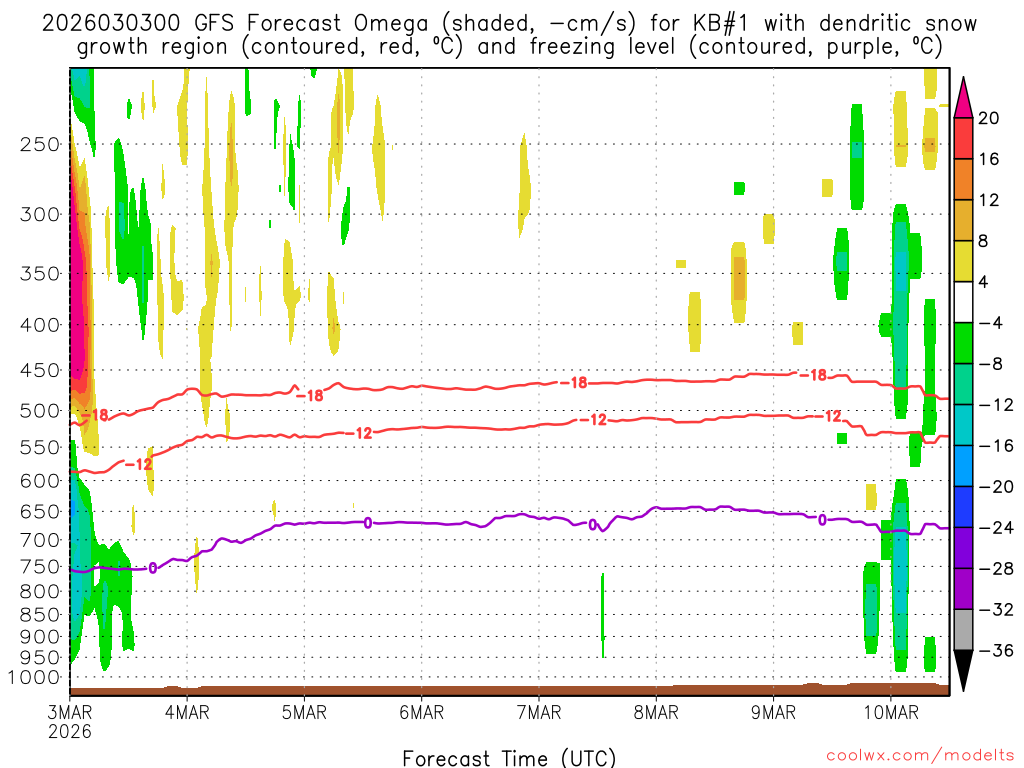1024x768 pixels.
Task: Click the red colorbar segment between 16 and 20
Action: tap(963, 138)
